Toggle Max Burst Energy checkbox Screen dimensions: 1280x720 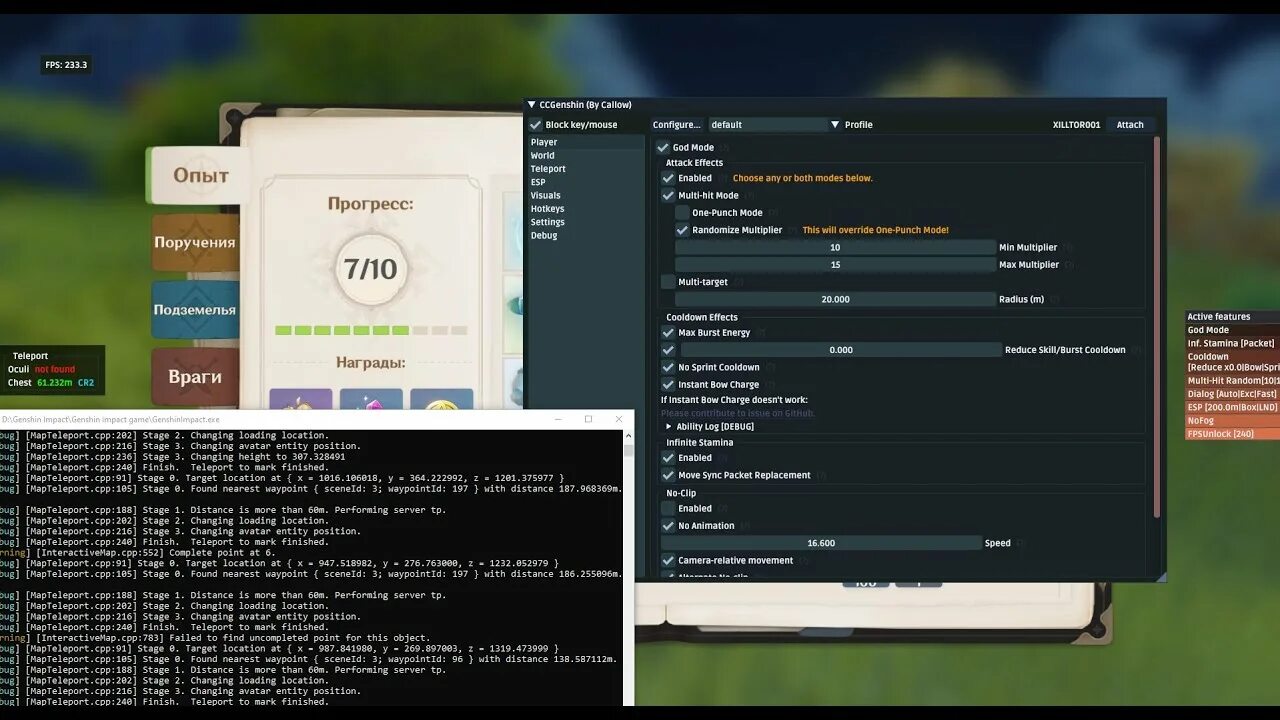668,332
